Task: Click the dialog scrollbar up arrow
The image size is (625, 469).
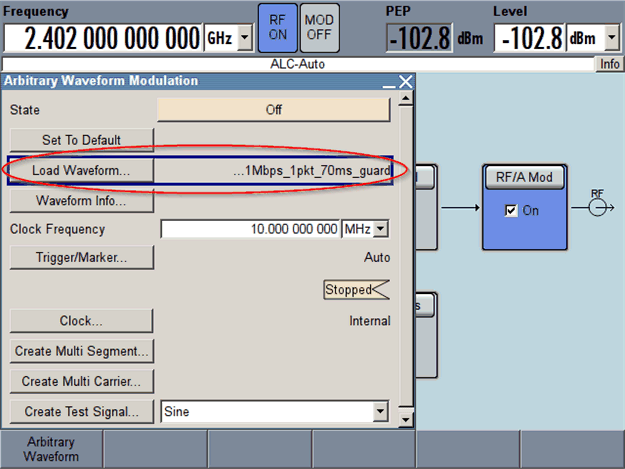Action: tap(406, 98)
